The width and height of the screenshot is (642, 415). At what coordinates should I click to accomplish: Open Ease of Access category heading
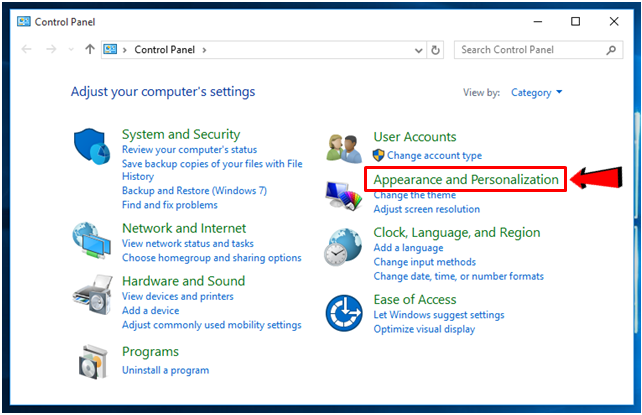click(x=415, y=300)
